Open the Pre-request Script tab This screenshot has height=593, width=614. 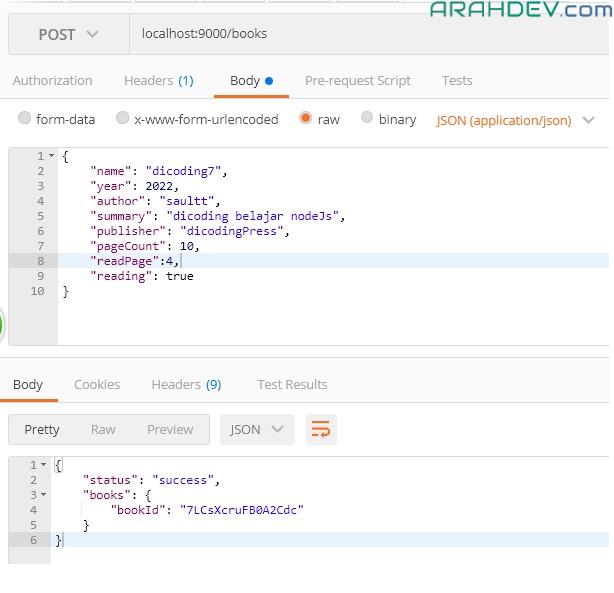click(x=357, y=80)
